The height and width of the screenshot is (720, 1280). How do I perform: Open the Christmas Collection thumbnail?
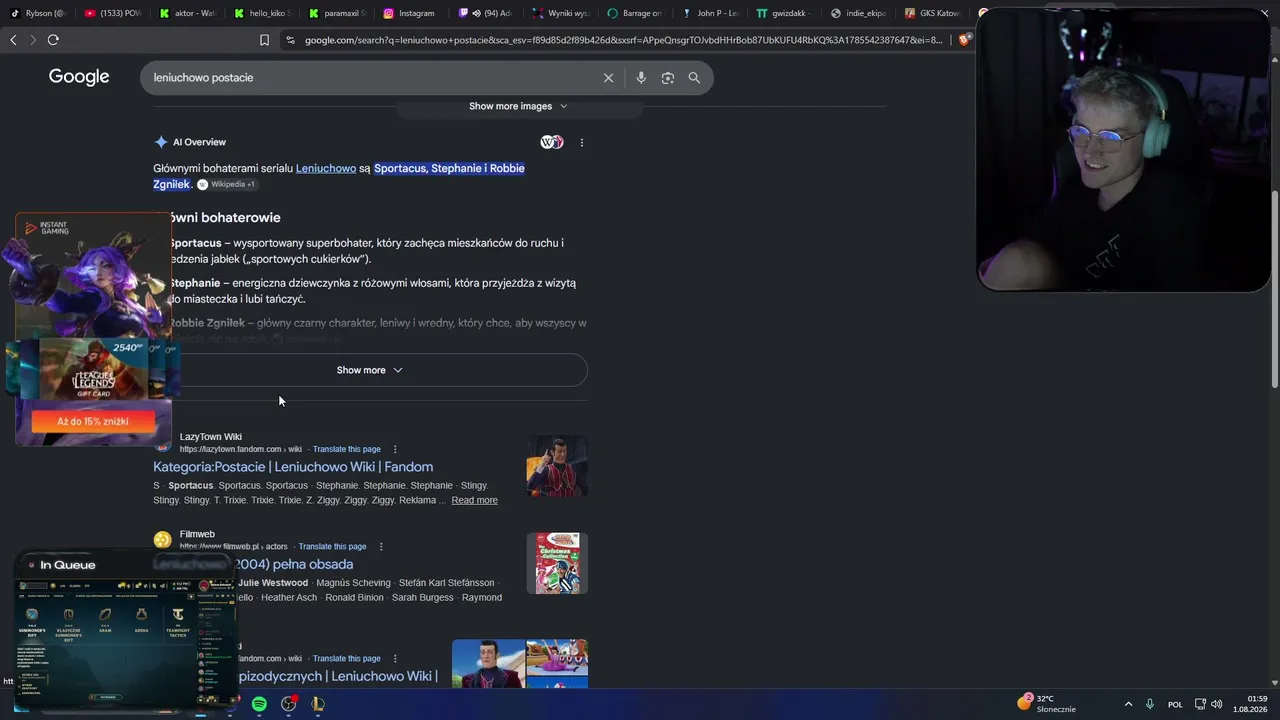pos(557,563)
